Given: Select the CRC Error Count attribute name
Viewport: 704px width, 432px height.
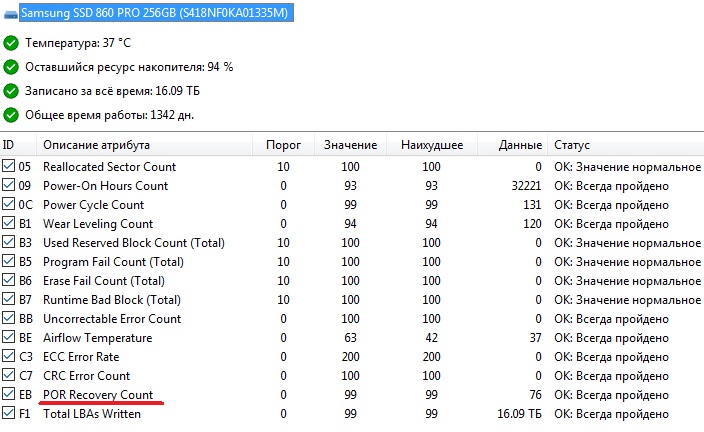Looking at the screenshot, I should click(86, 375).
